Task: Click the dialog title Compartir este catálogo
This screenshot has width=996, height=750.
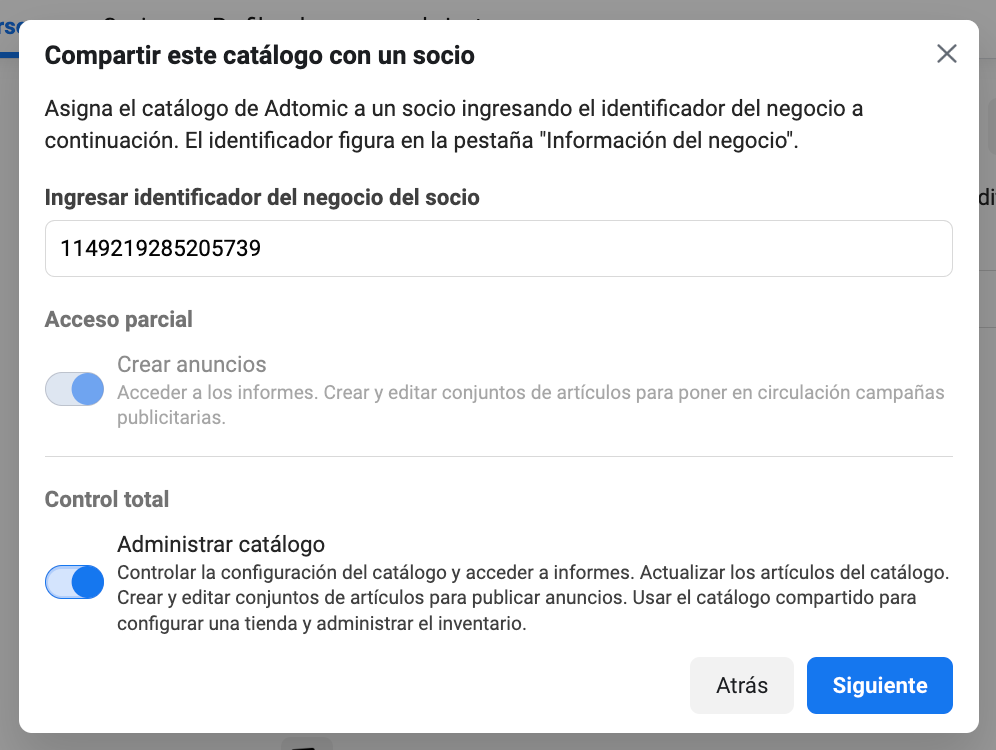Action: pyautogui.click(x=259, y=55)
